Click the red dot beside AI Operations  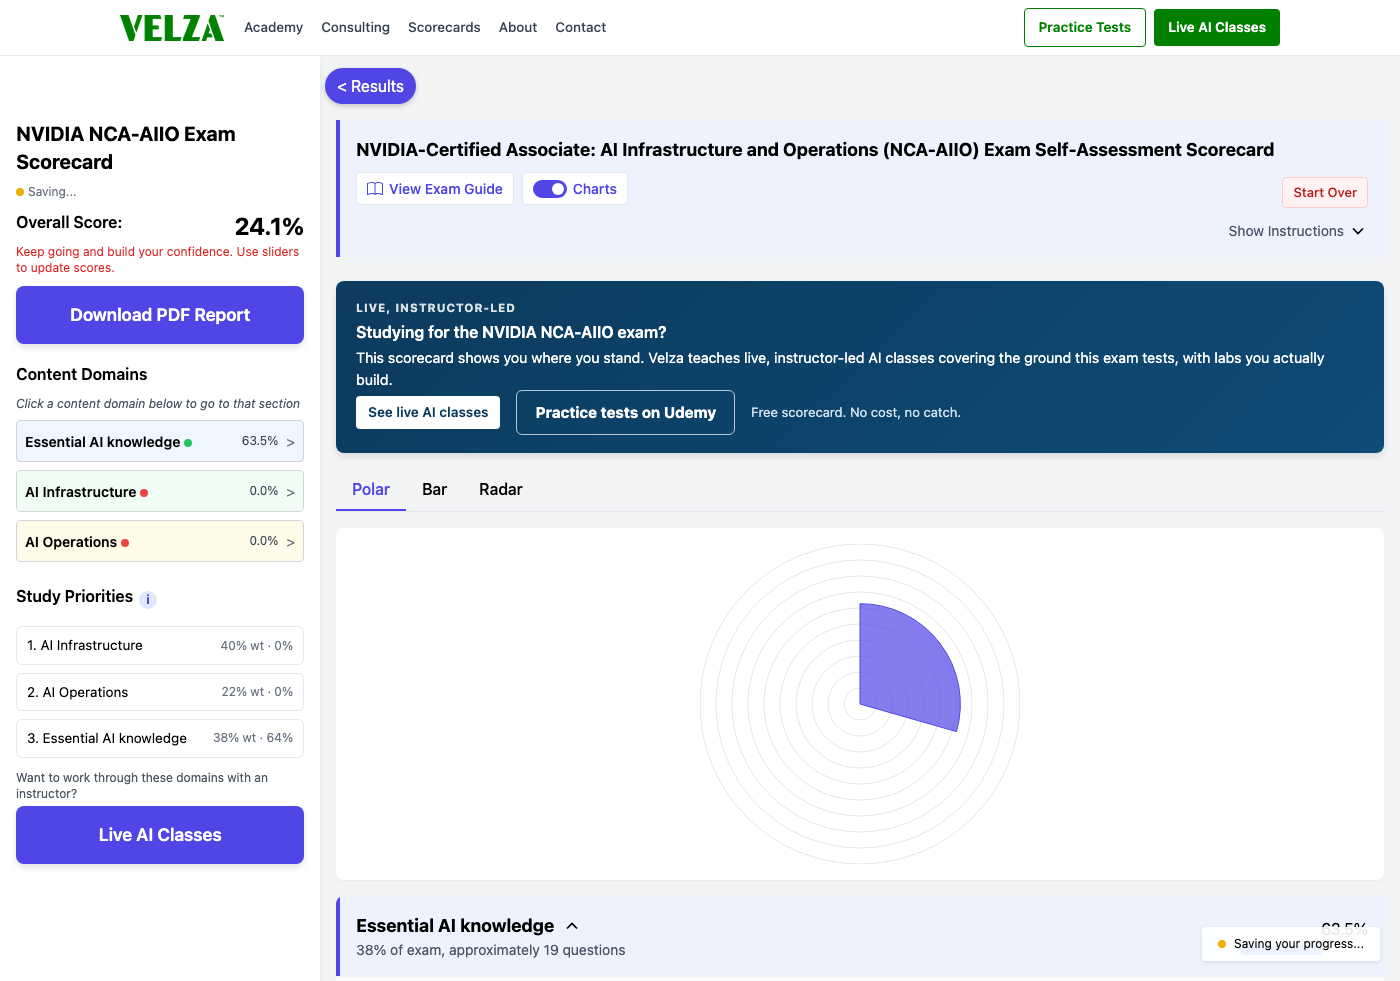tap(125, 542)
